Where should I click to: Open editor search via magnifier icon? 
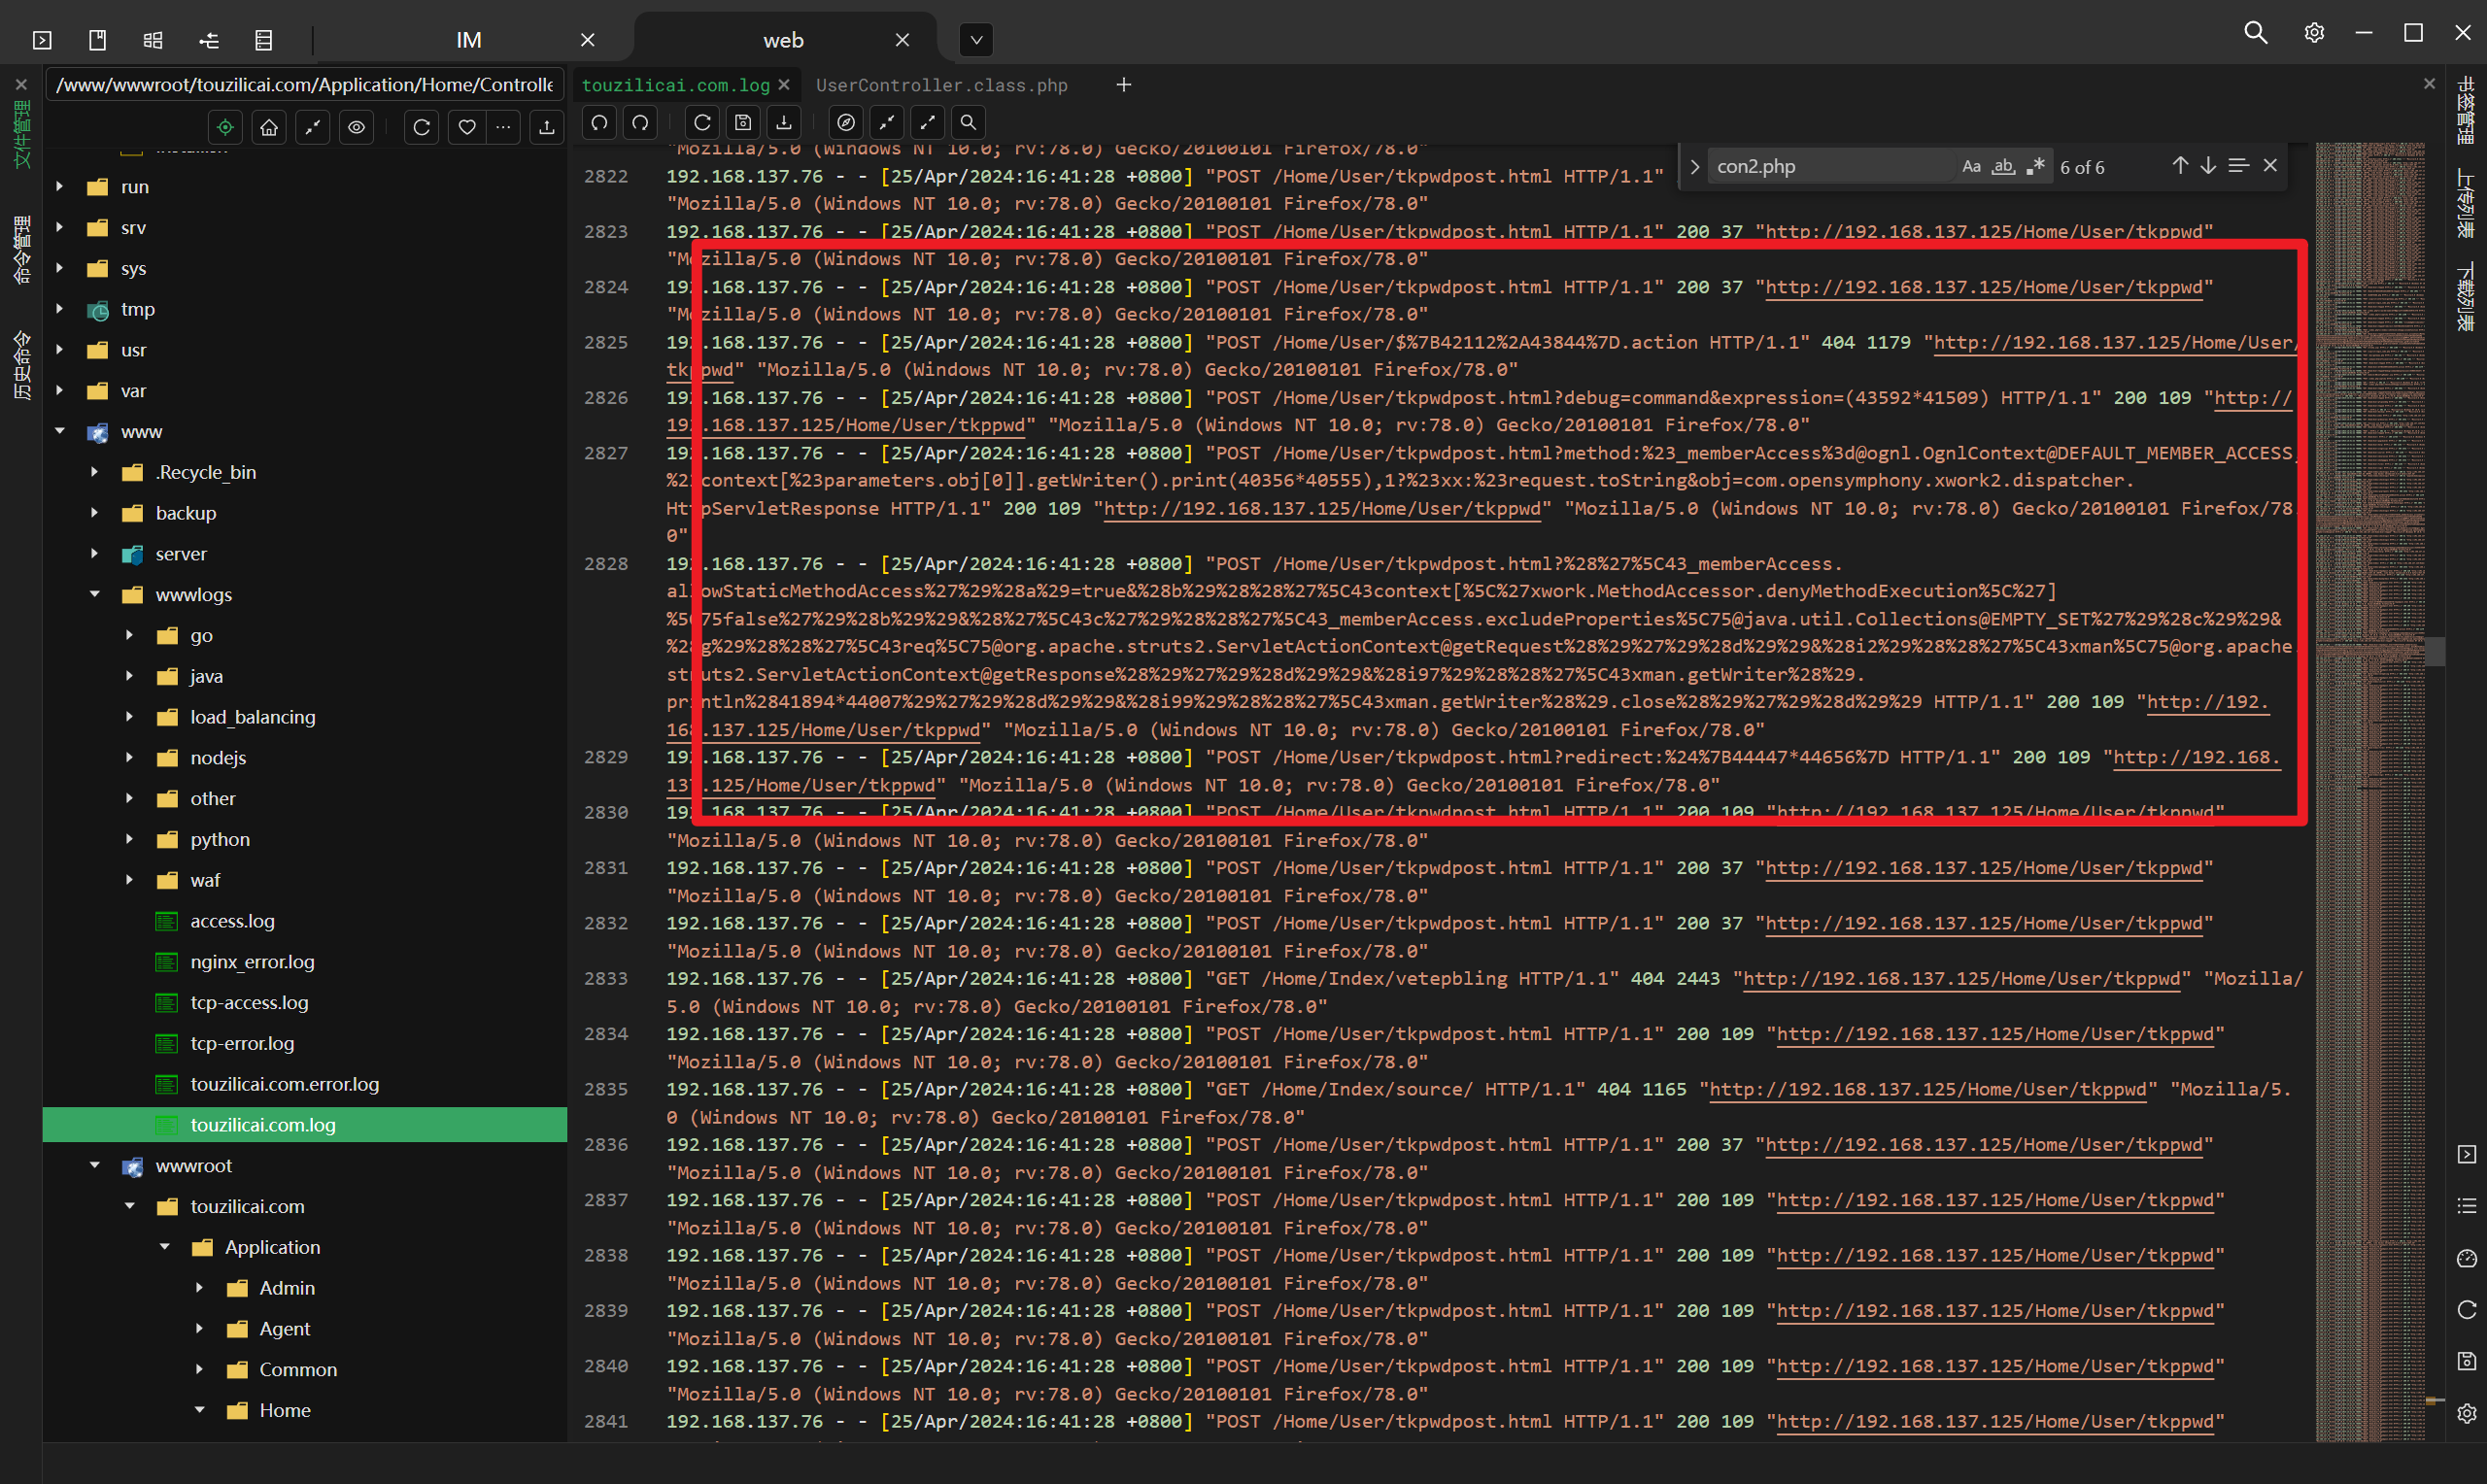(968, 122)
